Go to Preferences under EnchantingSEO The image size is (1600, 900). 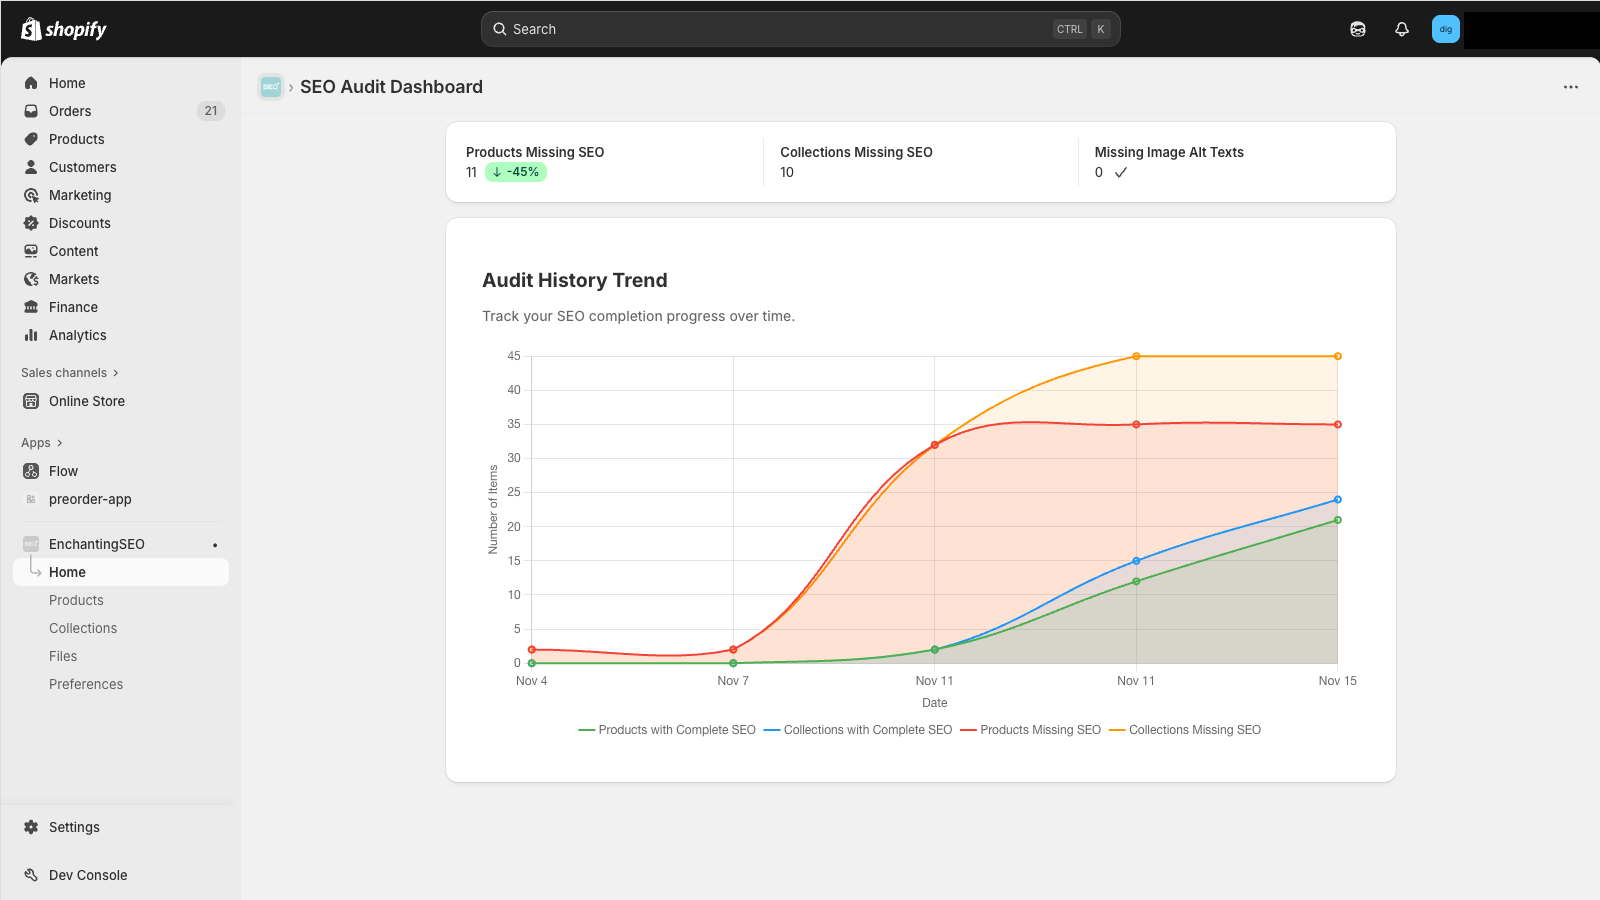pyautogui.click(x=86, y=684)
